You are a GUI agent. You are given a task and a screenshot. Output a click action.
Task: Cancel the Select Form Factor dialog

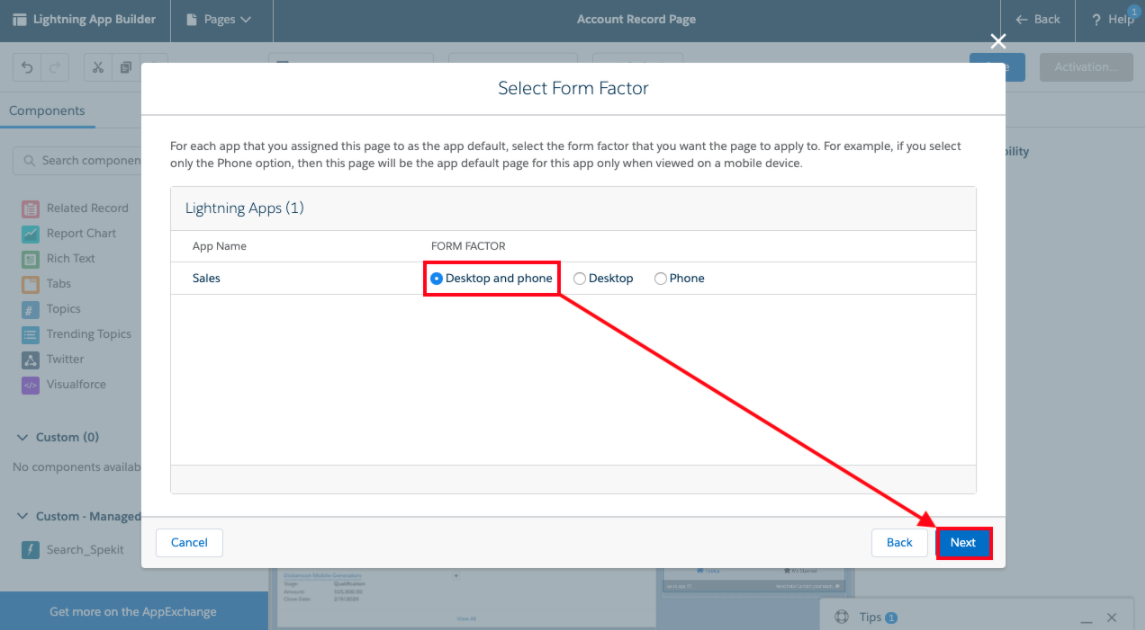(189, 542)
